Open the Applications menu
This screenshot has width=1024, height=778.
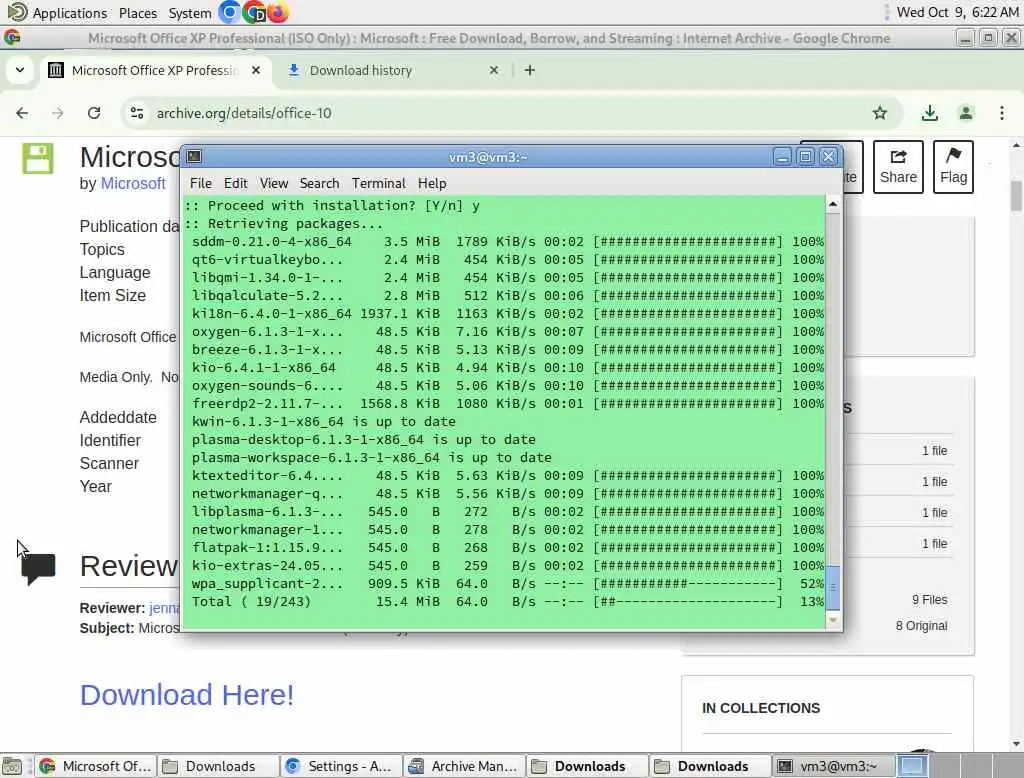(69, 13)
